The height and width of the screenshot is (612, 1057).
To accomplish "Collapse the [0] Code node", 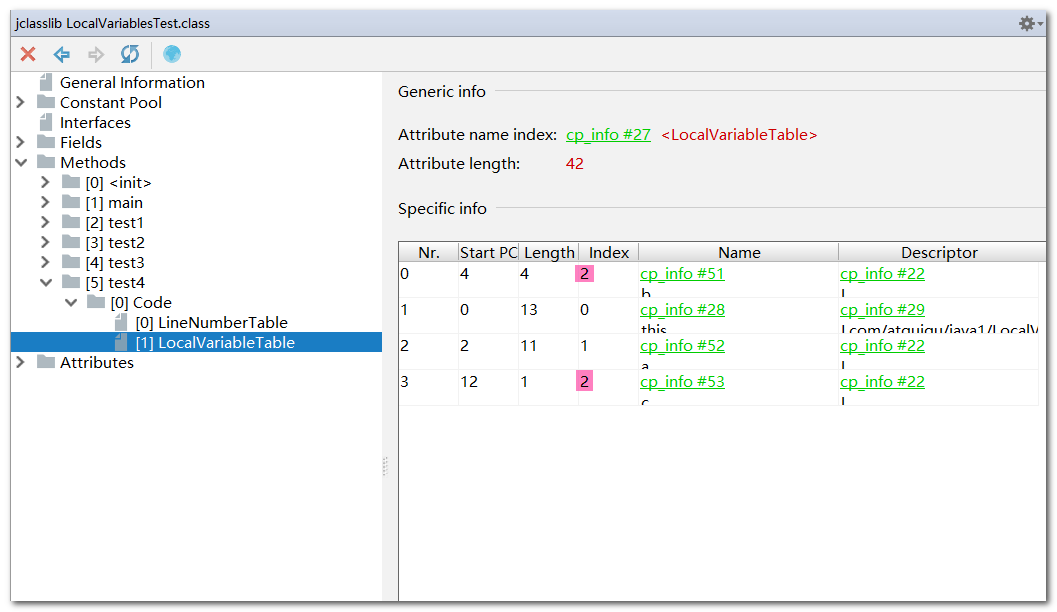I will [71, 303].
